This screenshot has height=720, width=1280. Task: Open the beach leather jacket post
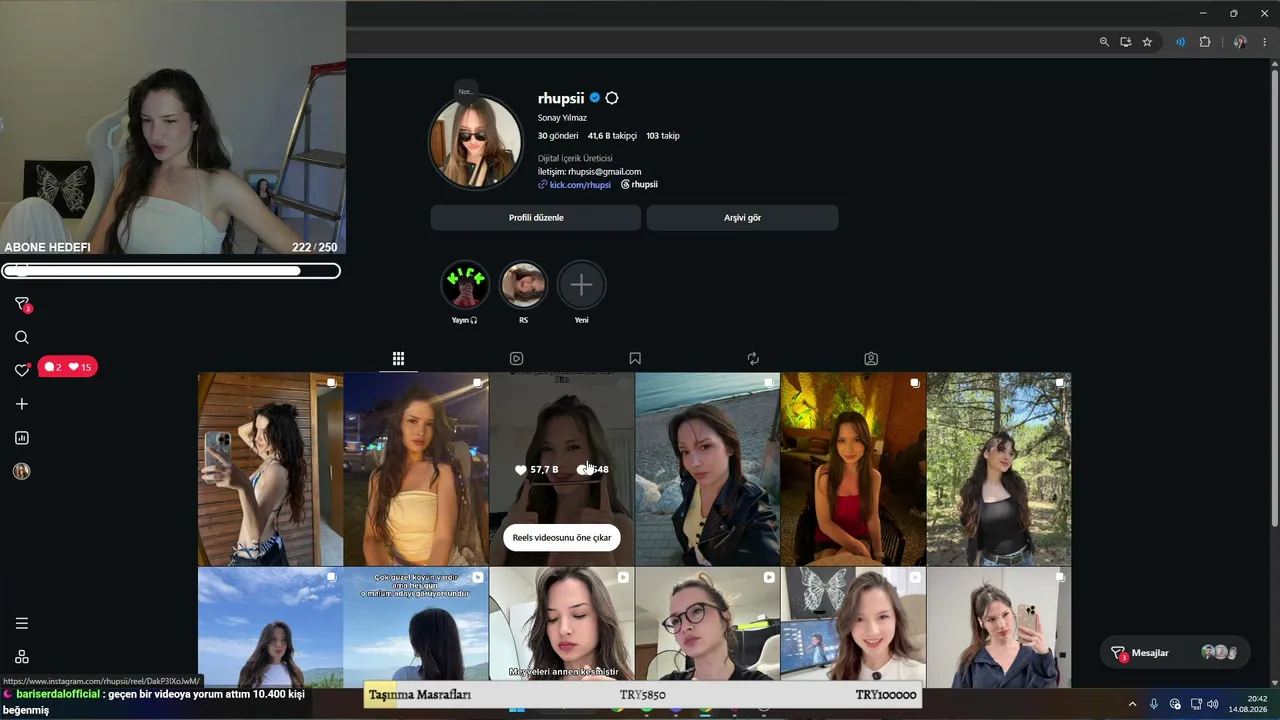coord(708,470)
